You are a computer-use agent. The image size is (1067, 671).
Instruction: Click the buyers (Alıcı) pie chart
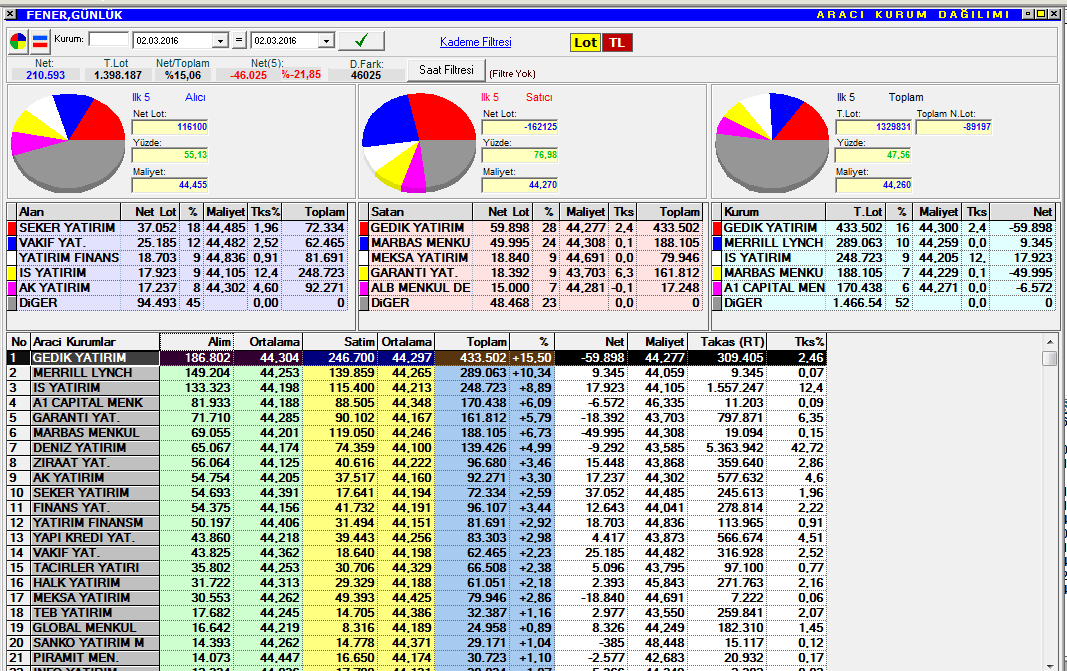(x=68, y=141)
